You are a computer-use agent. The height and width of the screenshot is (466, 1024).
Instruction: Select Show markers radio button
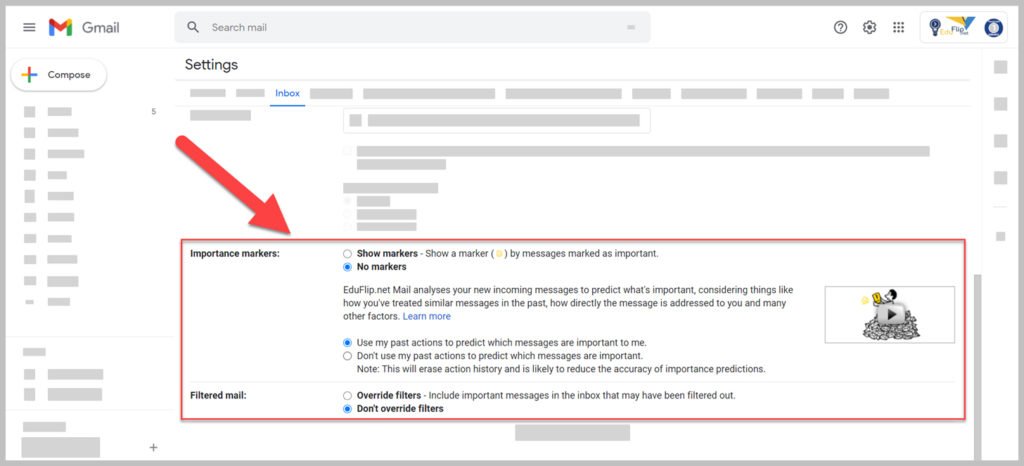point(347,254)
